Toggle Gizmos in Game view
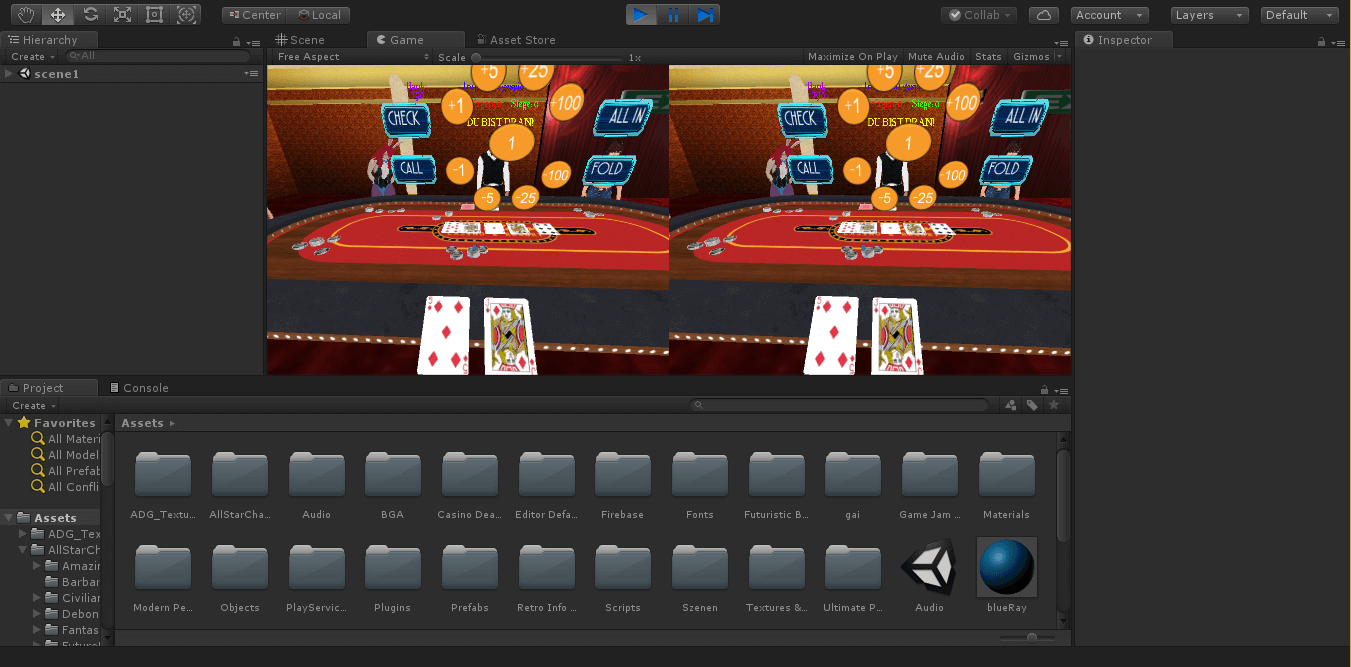Image resolution: width=1351 pixels, height=667 pixels. point(1030,57)
